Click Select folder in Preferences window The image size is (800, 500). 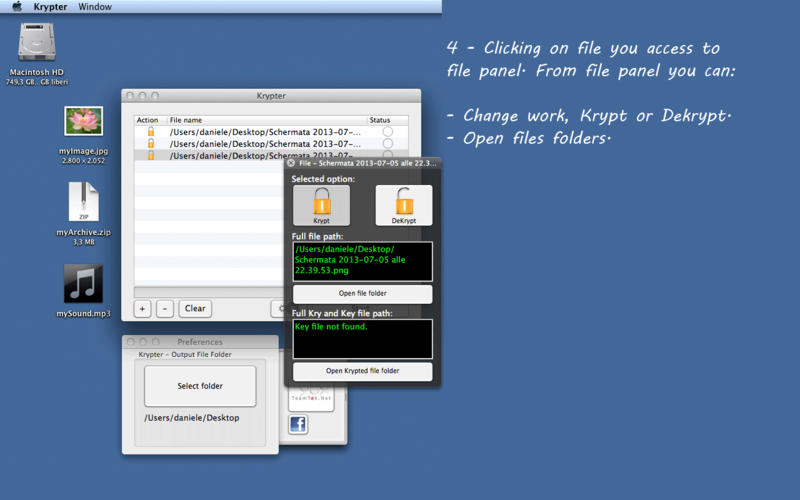click(200, 386)
